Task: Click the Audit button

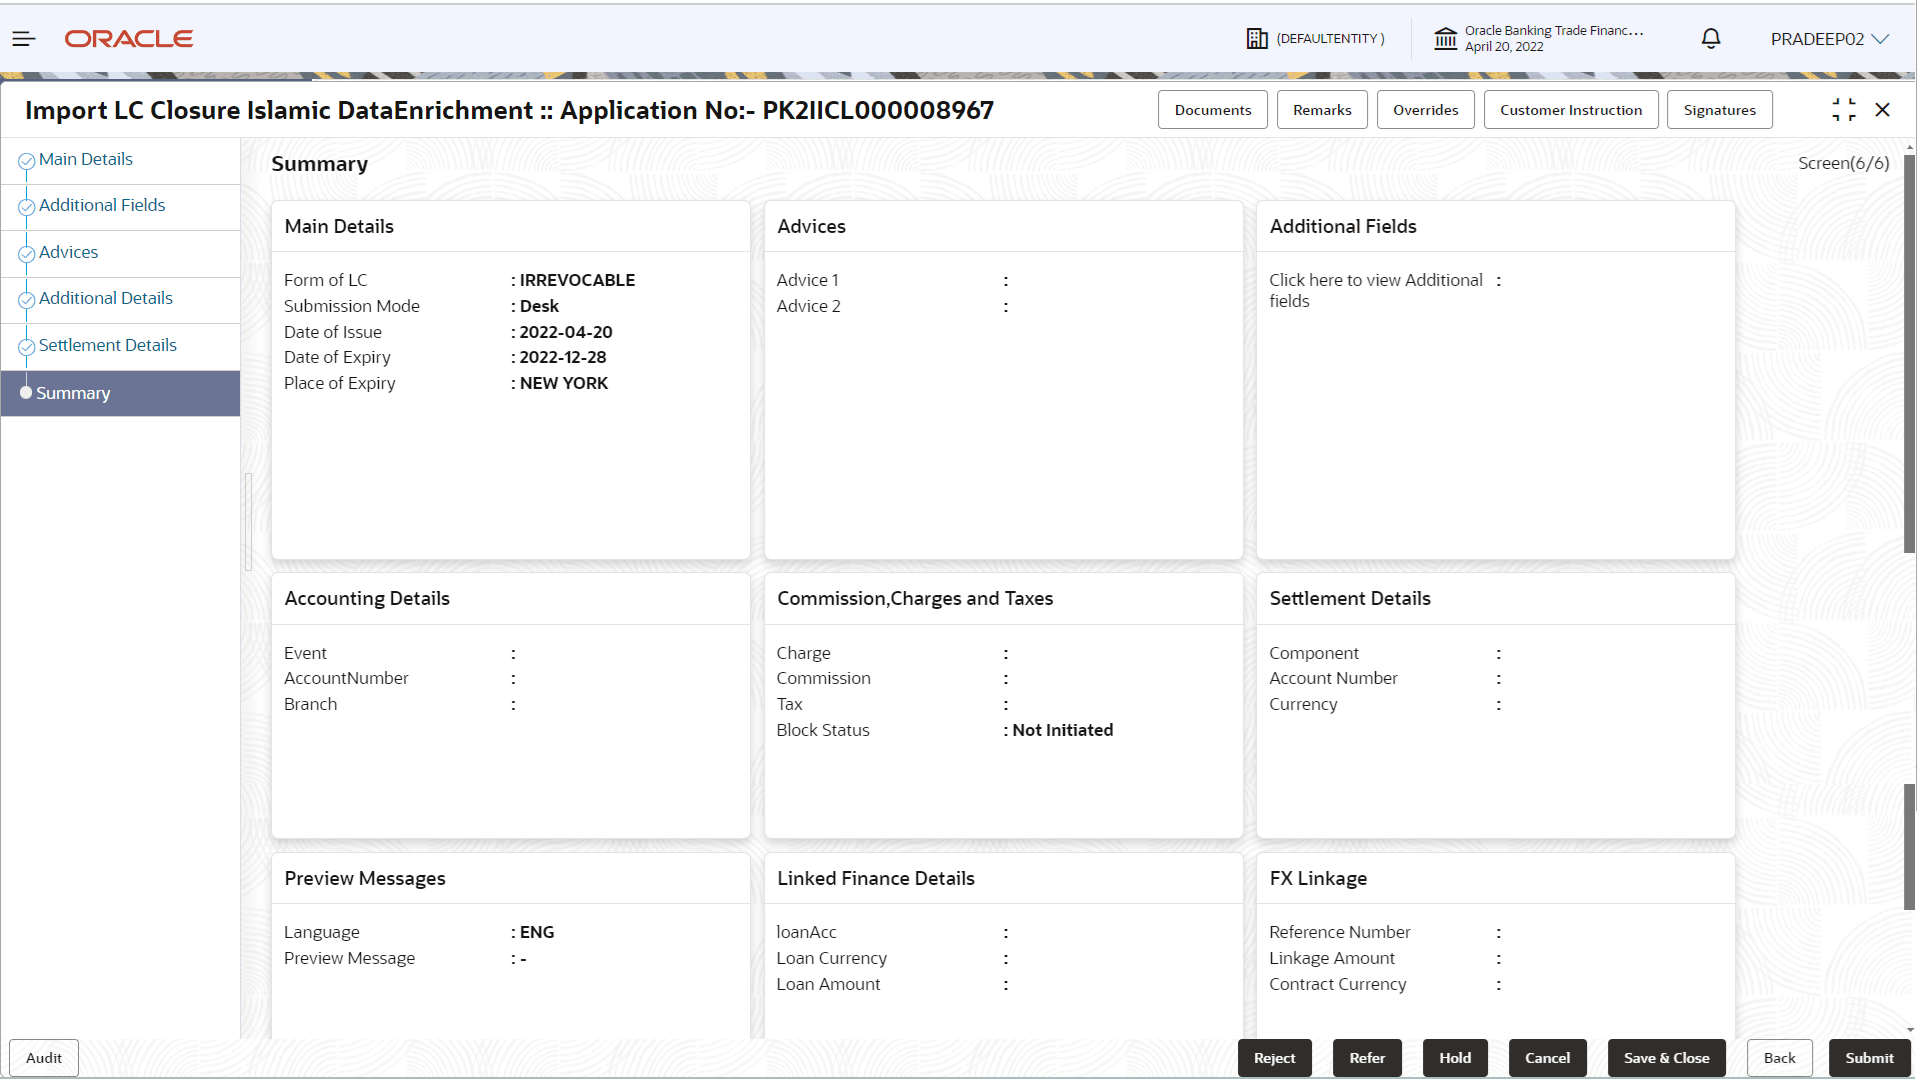Action: 44,1058
